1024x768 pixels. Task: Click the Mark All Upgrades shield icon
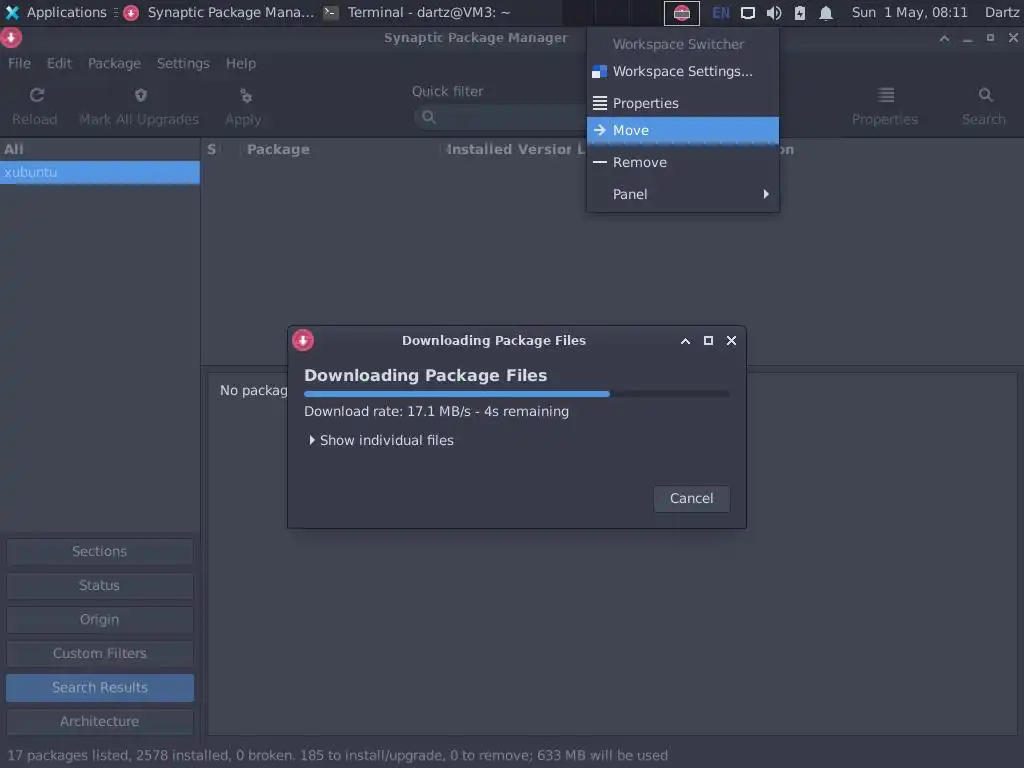[140, 95]
